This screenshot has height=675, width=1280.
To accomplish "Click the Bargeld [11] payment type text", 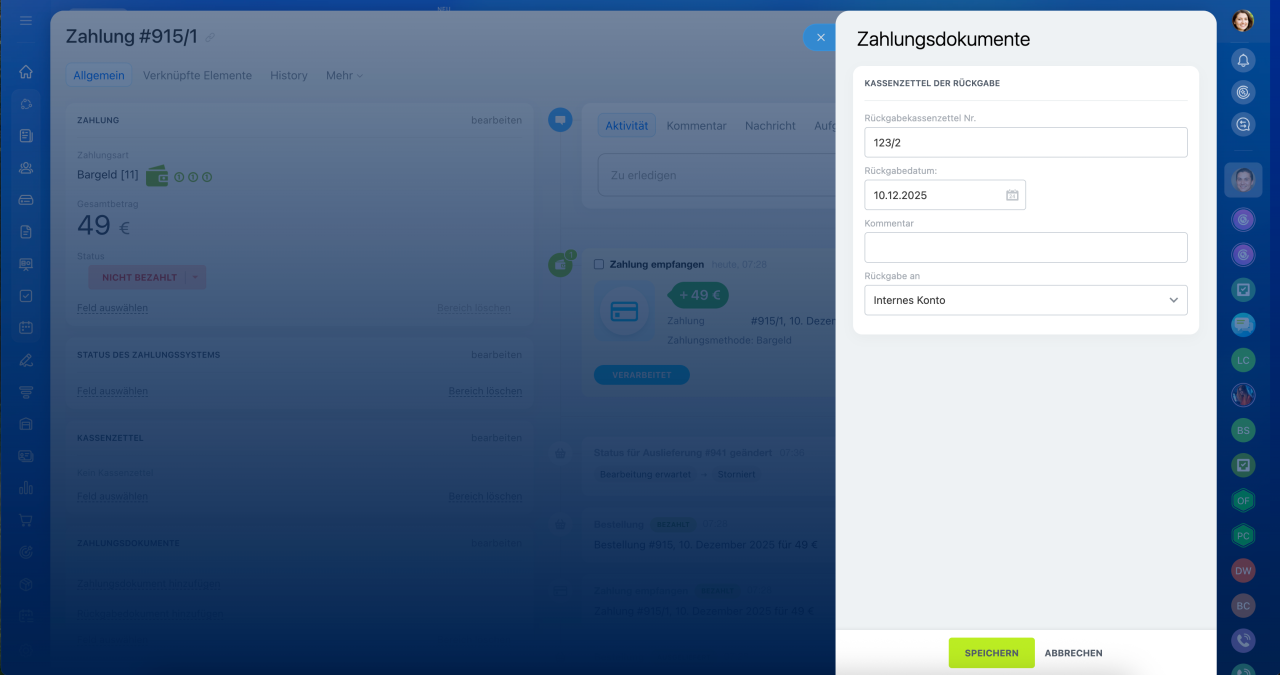I will pyautogui.click(x=108, y=175).
